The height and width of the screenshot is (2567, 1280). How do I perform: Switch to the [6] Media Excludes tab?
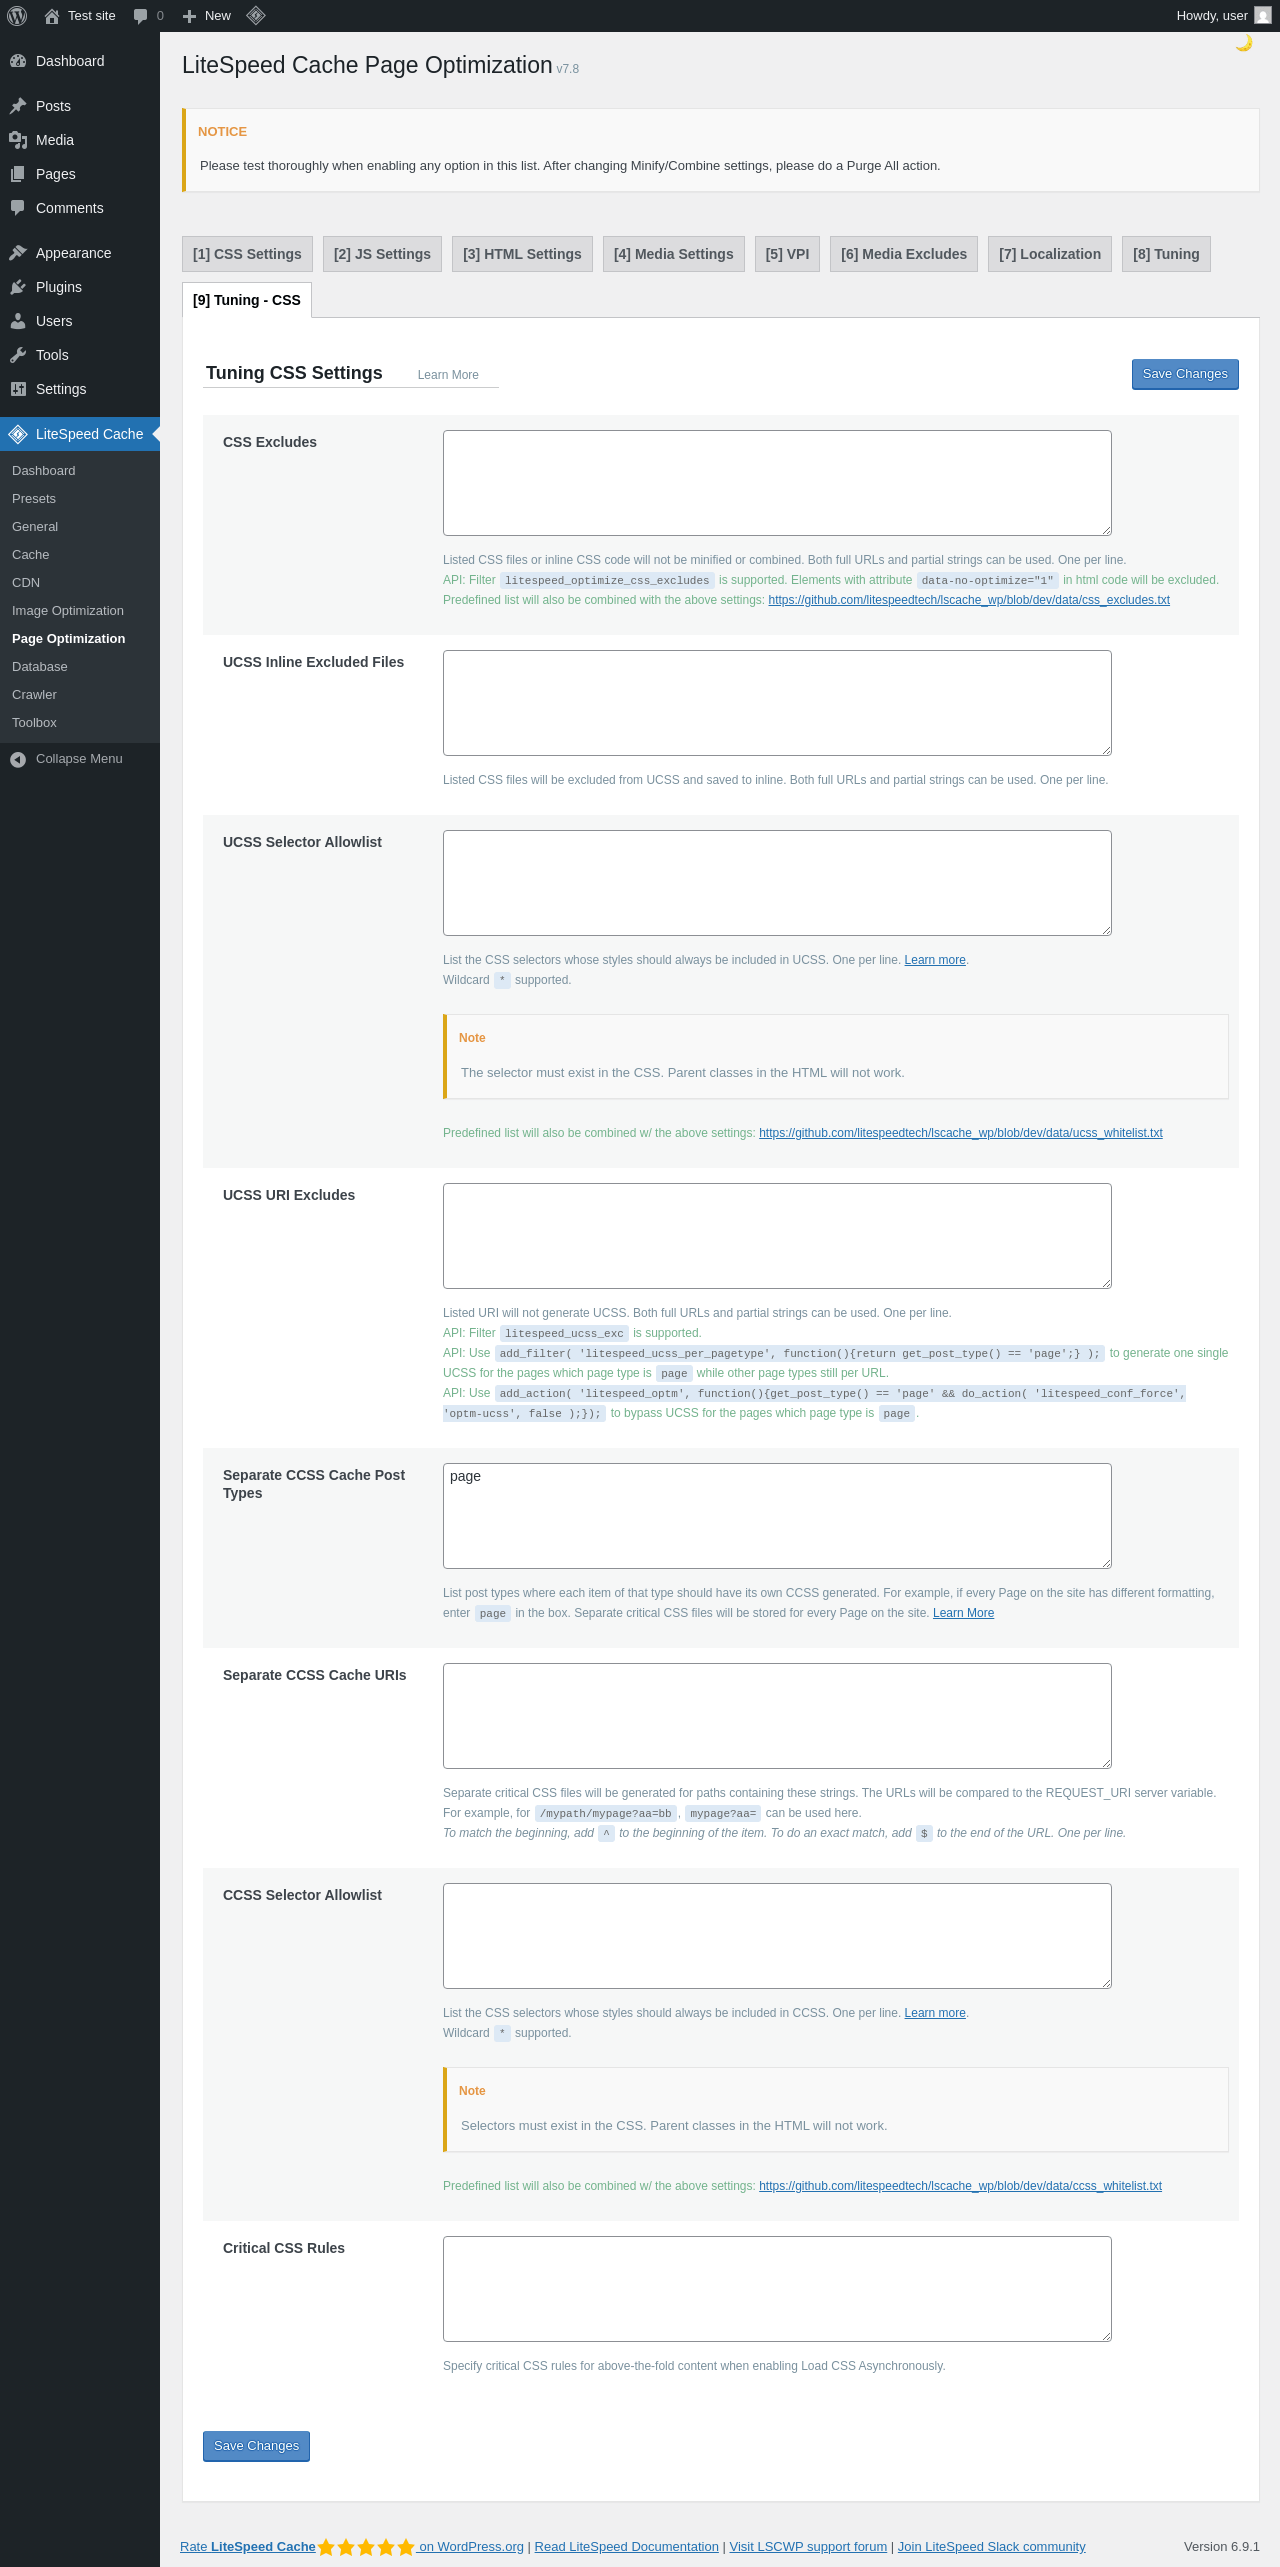coord(904,254)
